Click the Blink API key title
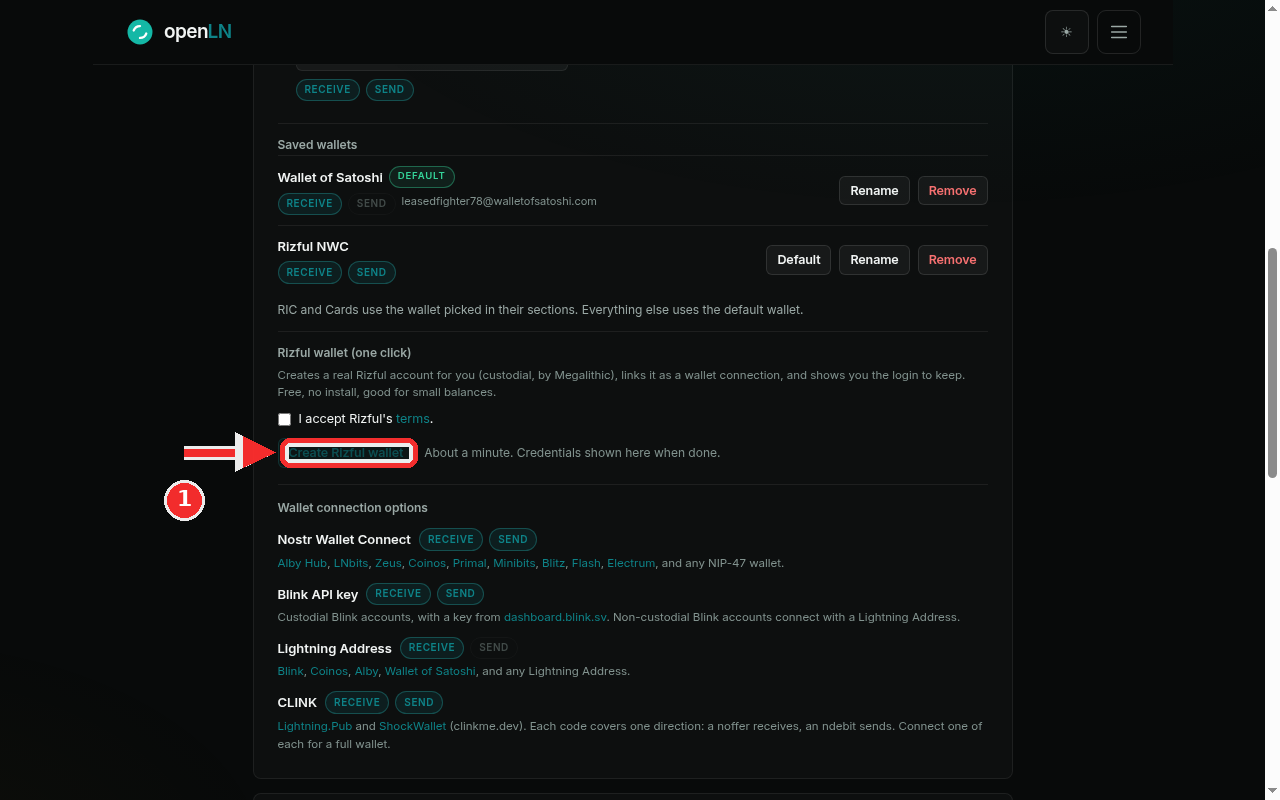Screen dimensions: 1280x800 (x=318, y=595)
